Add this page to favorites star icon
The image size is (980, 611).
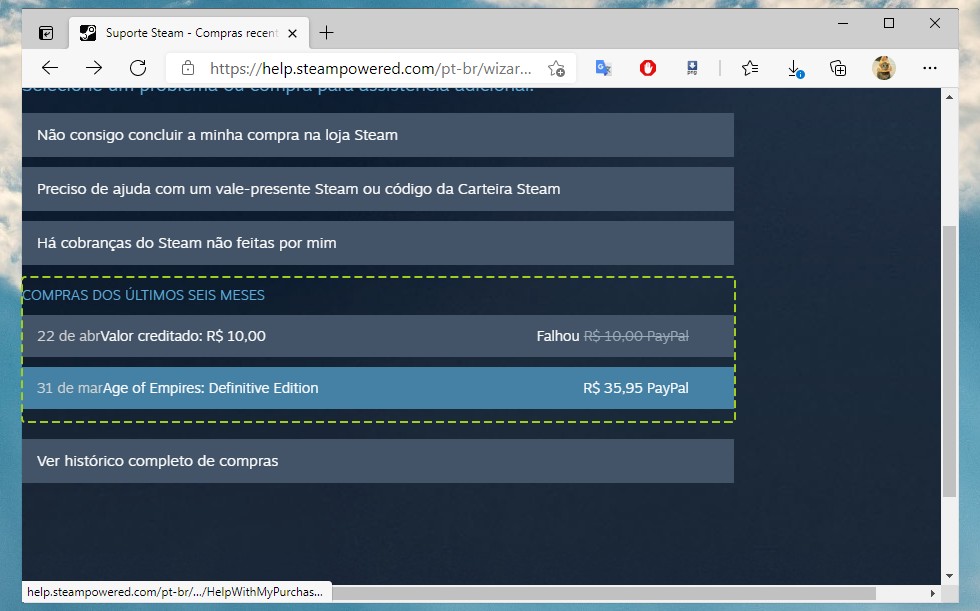pos(556,69)
